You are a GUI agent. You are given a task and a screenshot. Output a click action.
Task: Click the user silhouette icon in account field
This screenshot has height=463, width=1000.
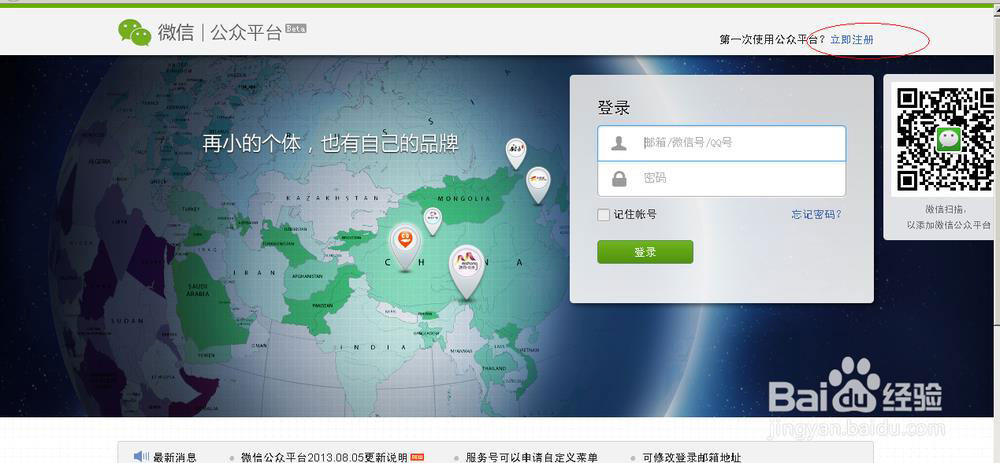(619, 143)
